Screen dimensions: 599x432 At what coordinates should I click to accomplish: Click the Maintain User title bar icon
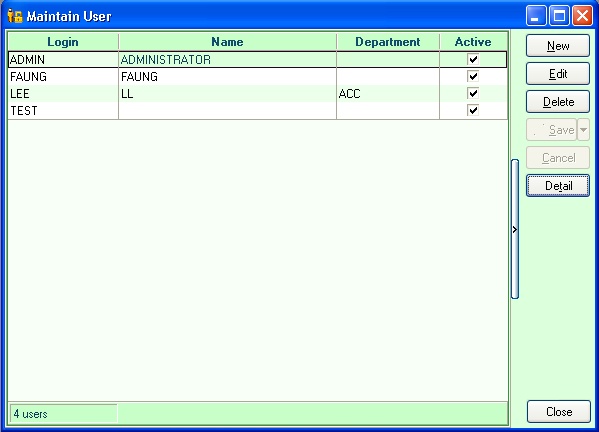click(x=15, y=16)
